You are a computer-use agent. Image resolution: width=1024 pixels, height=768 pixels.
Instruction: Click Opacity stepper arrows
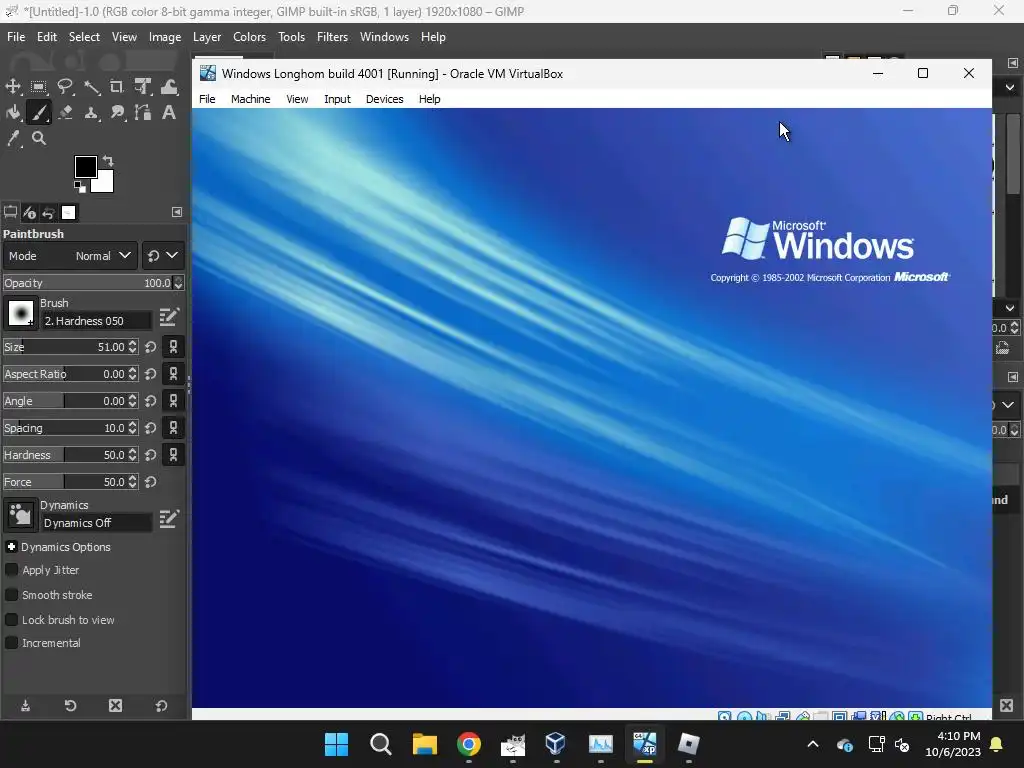pos(178,283)
